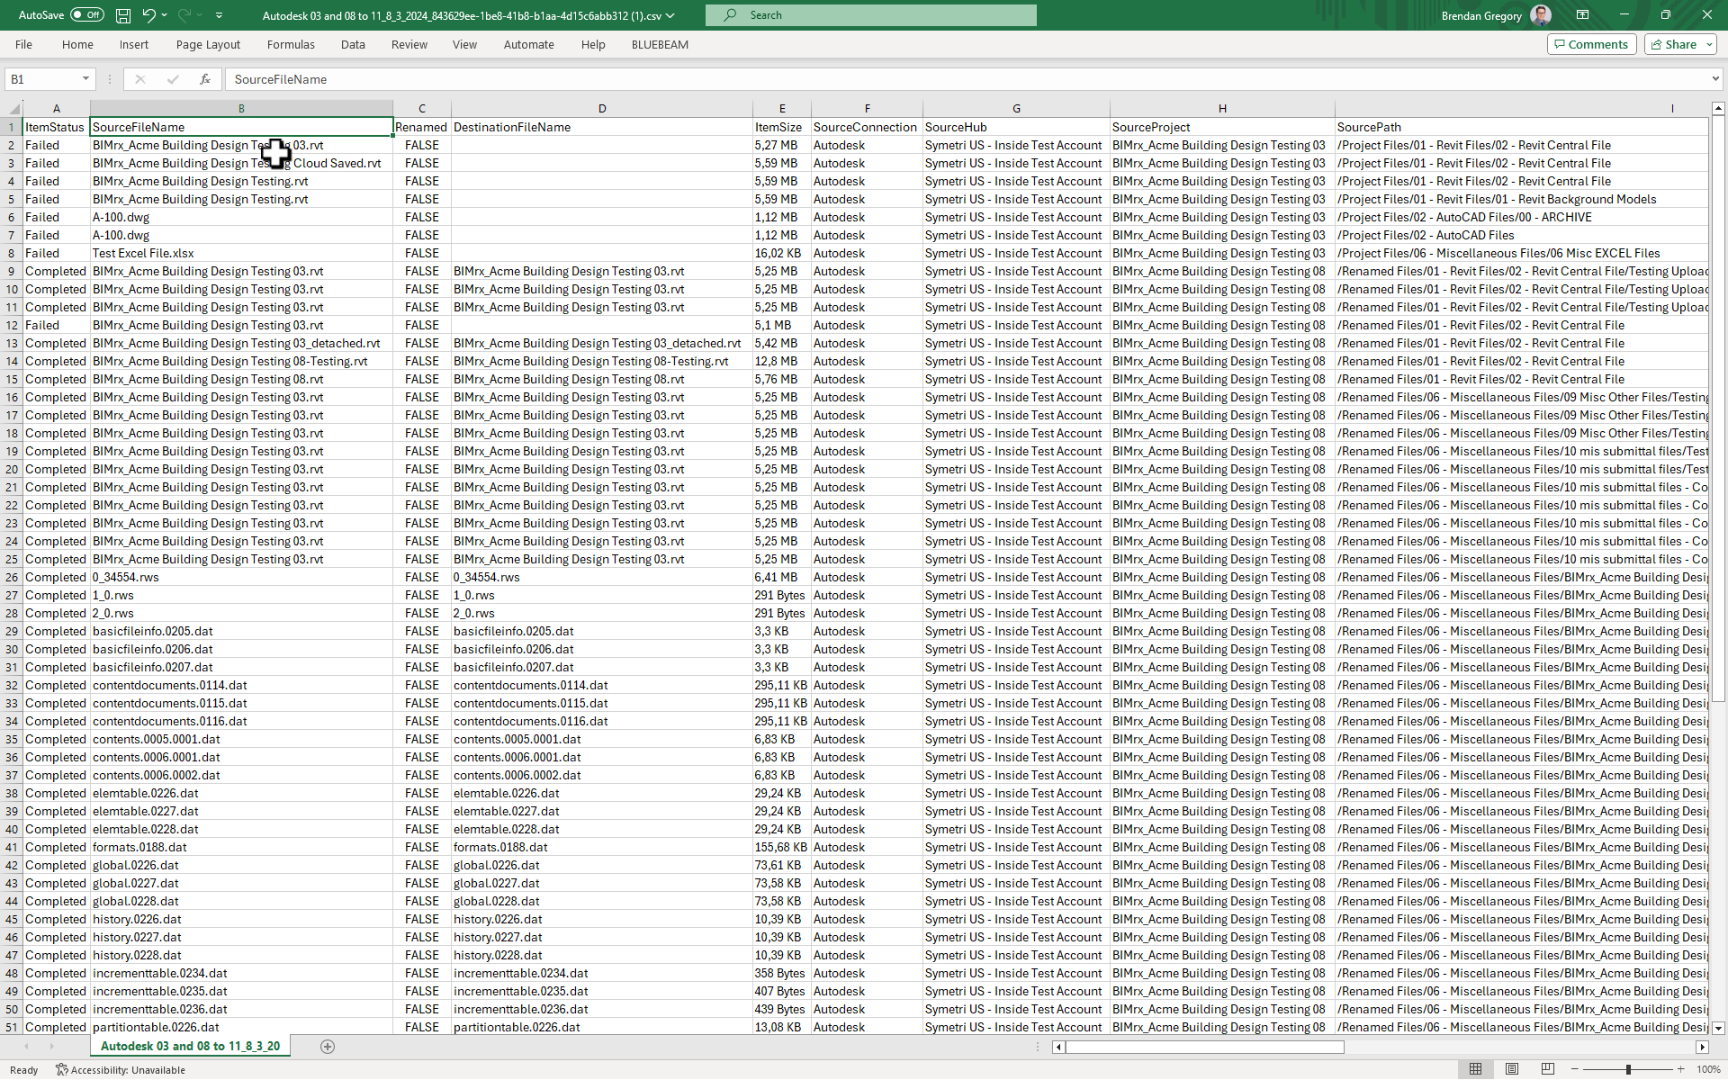Click the vertical scrollbar up arrow
1728x1080 pixels.
coord(1718,108)
